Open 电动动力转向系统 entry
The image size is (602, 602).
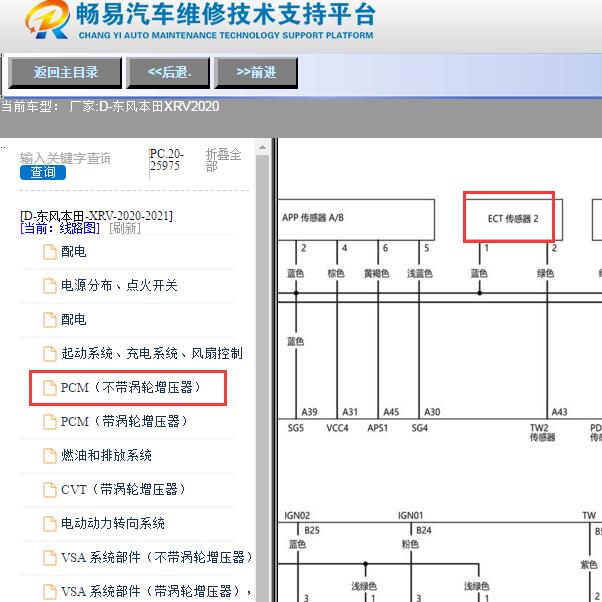(113, 524)
